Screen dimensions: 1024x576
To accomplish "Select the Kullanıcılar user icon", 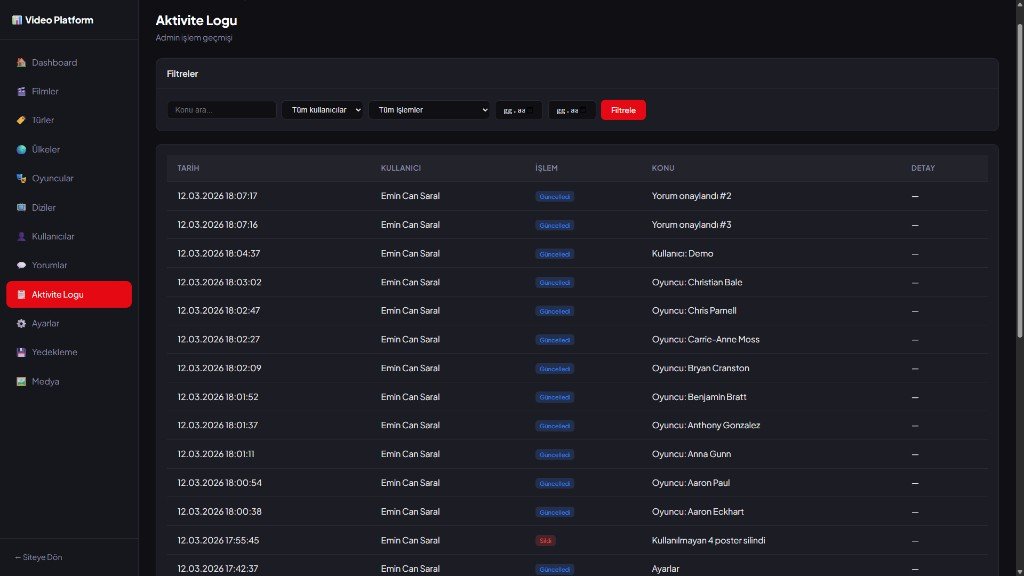I will click(21, 236).
